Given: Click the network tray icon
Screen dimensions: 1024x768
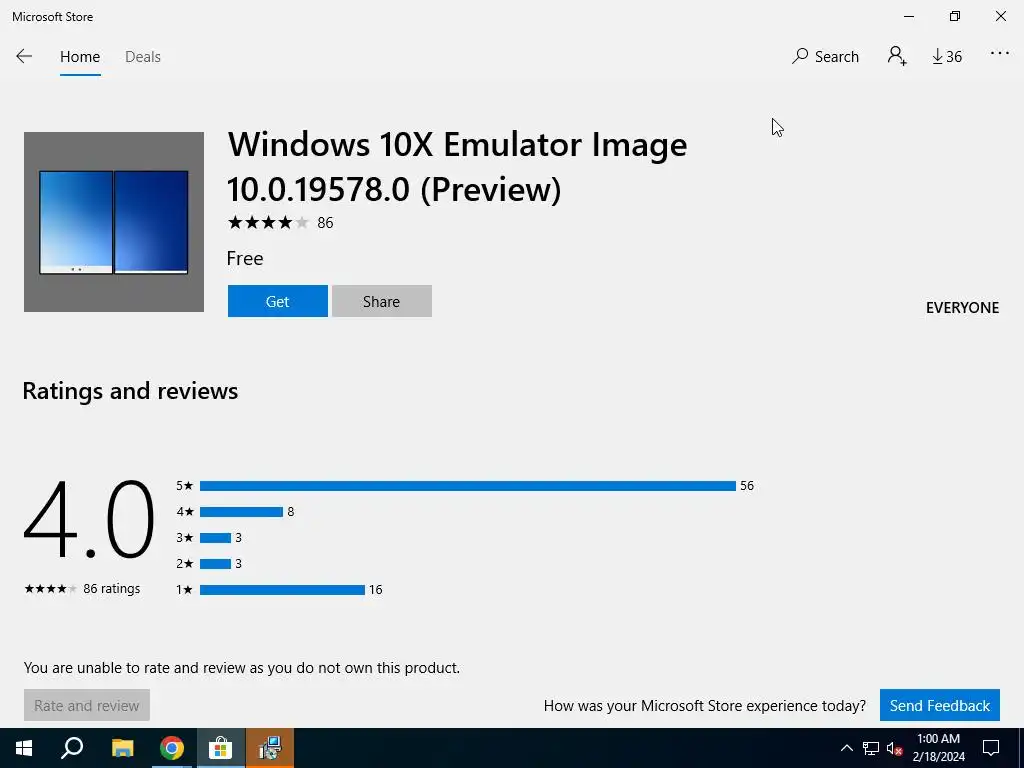Looking at the screenshot, I should [871, 748].
